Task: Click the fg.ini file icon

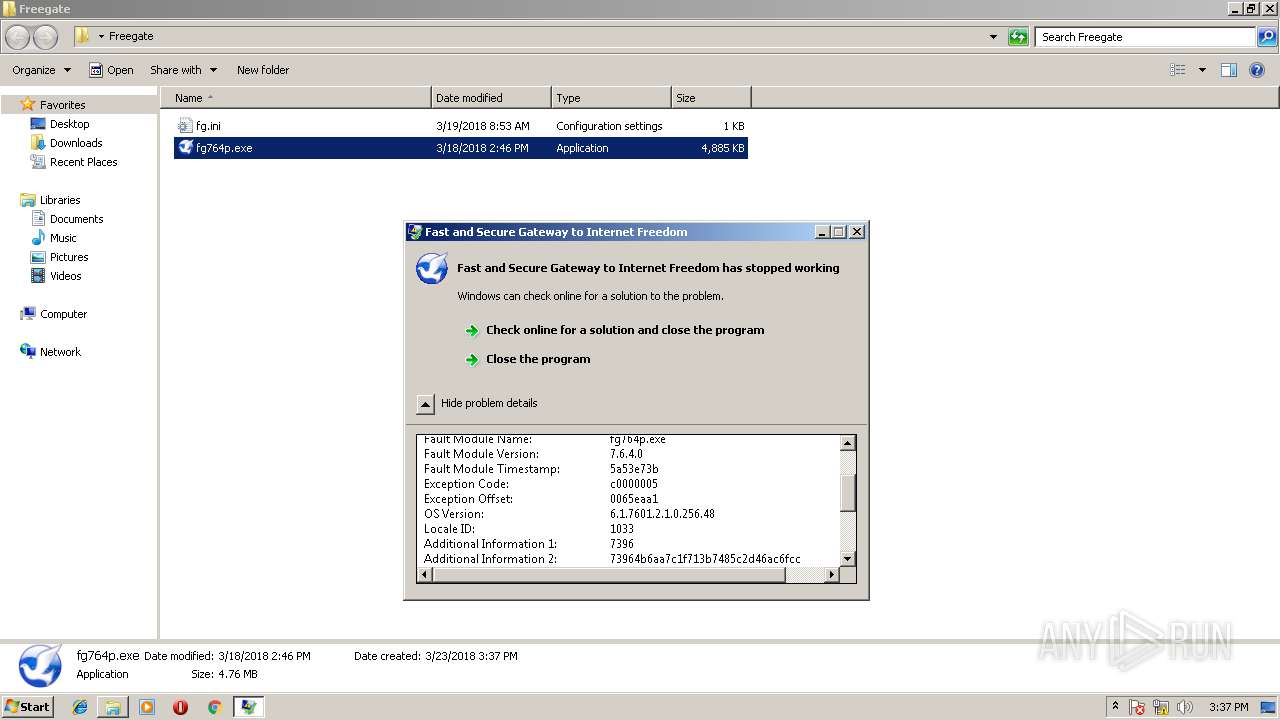Action: pyautogui.click(x=185, y=126)
